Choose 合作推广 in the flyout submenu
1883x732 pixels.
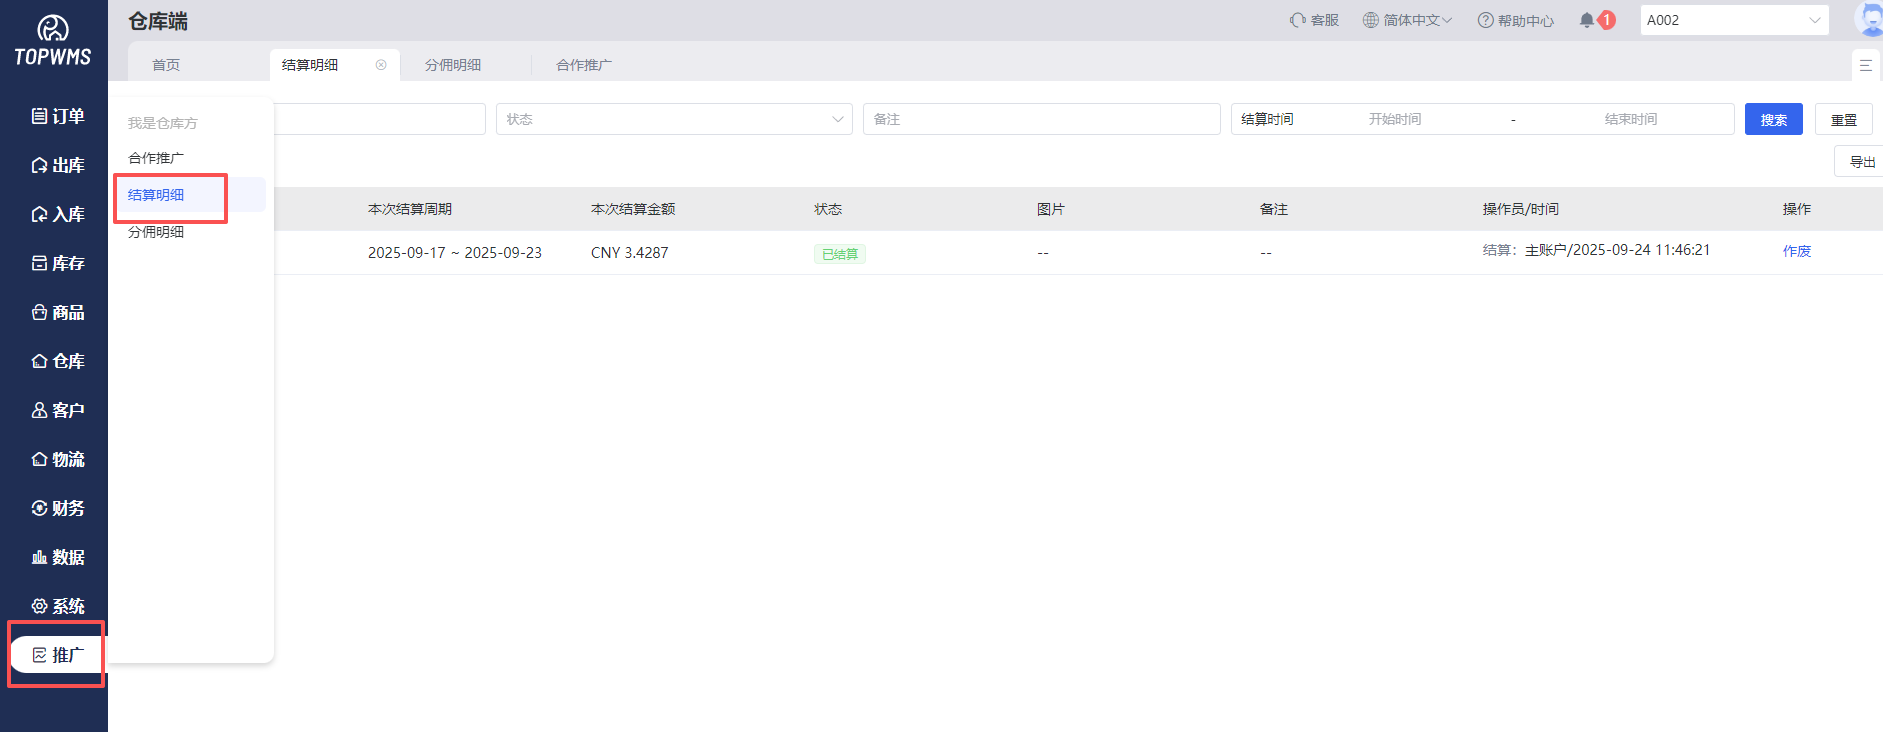click(x=156, y=158)
